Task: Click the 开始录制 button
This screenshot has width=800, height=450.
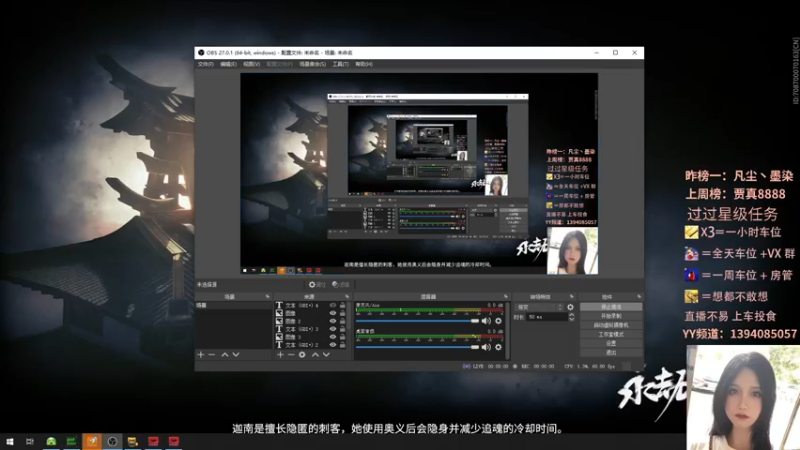Action: coord(611,316)
